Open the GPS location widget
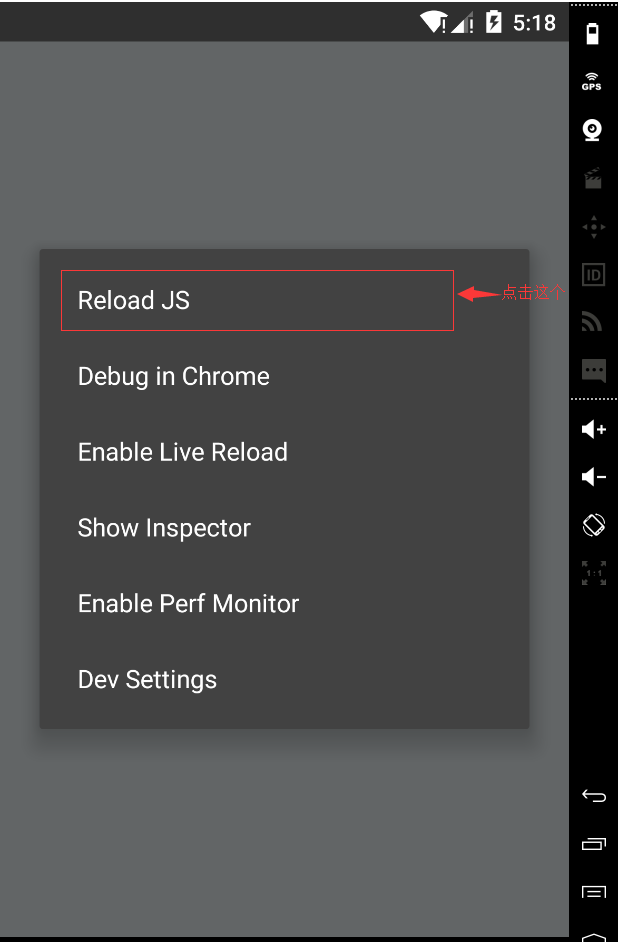 (x=592, y=82)
